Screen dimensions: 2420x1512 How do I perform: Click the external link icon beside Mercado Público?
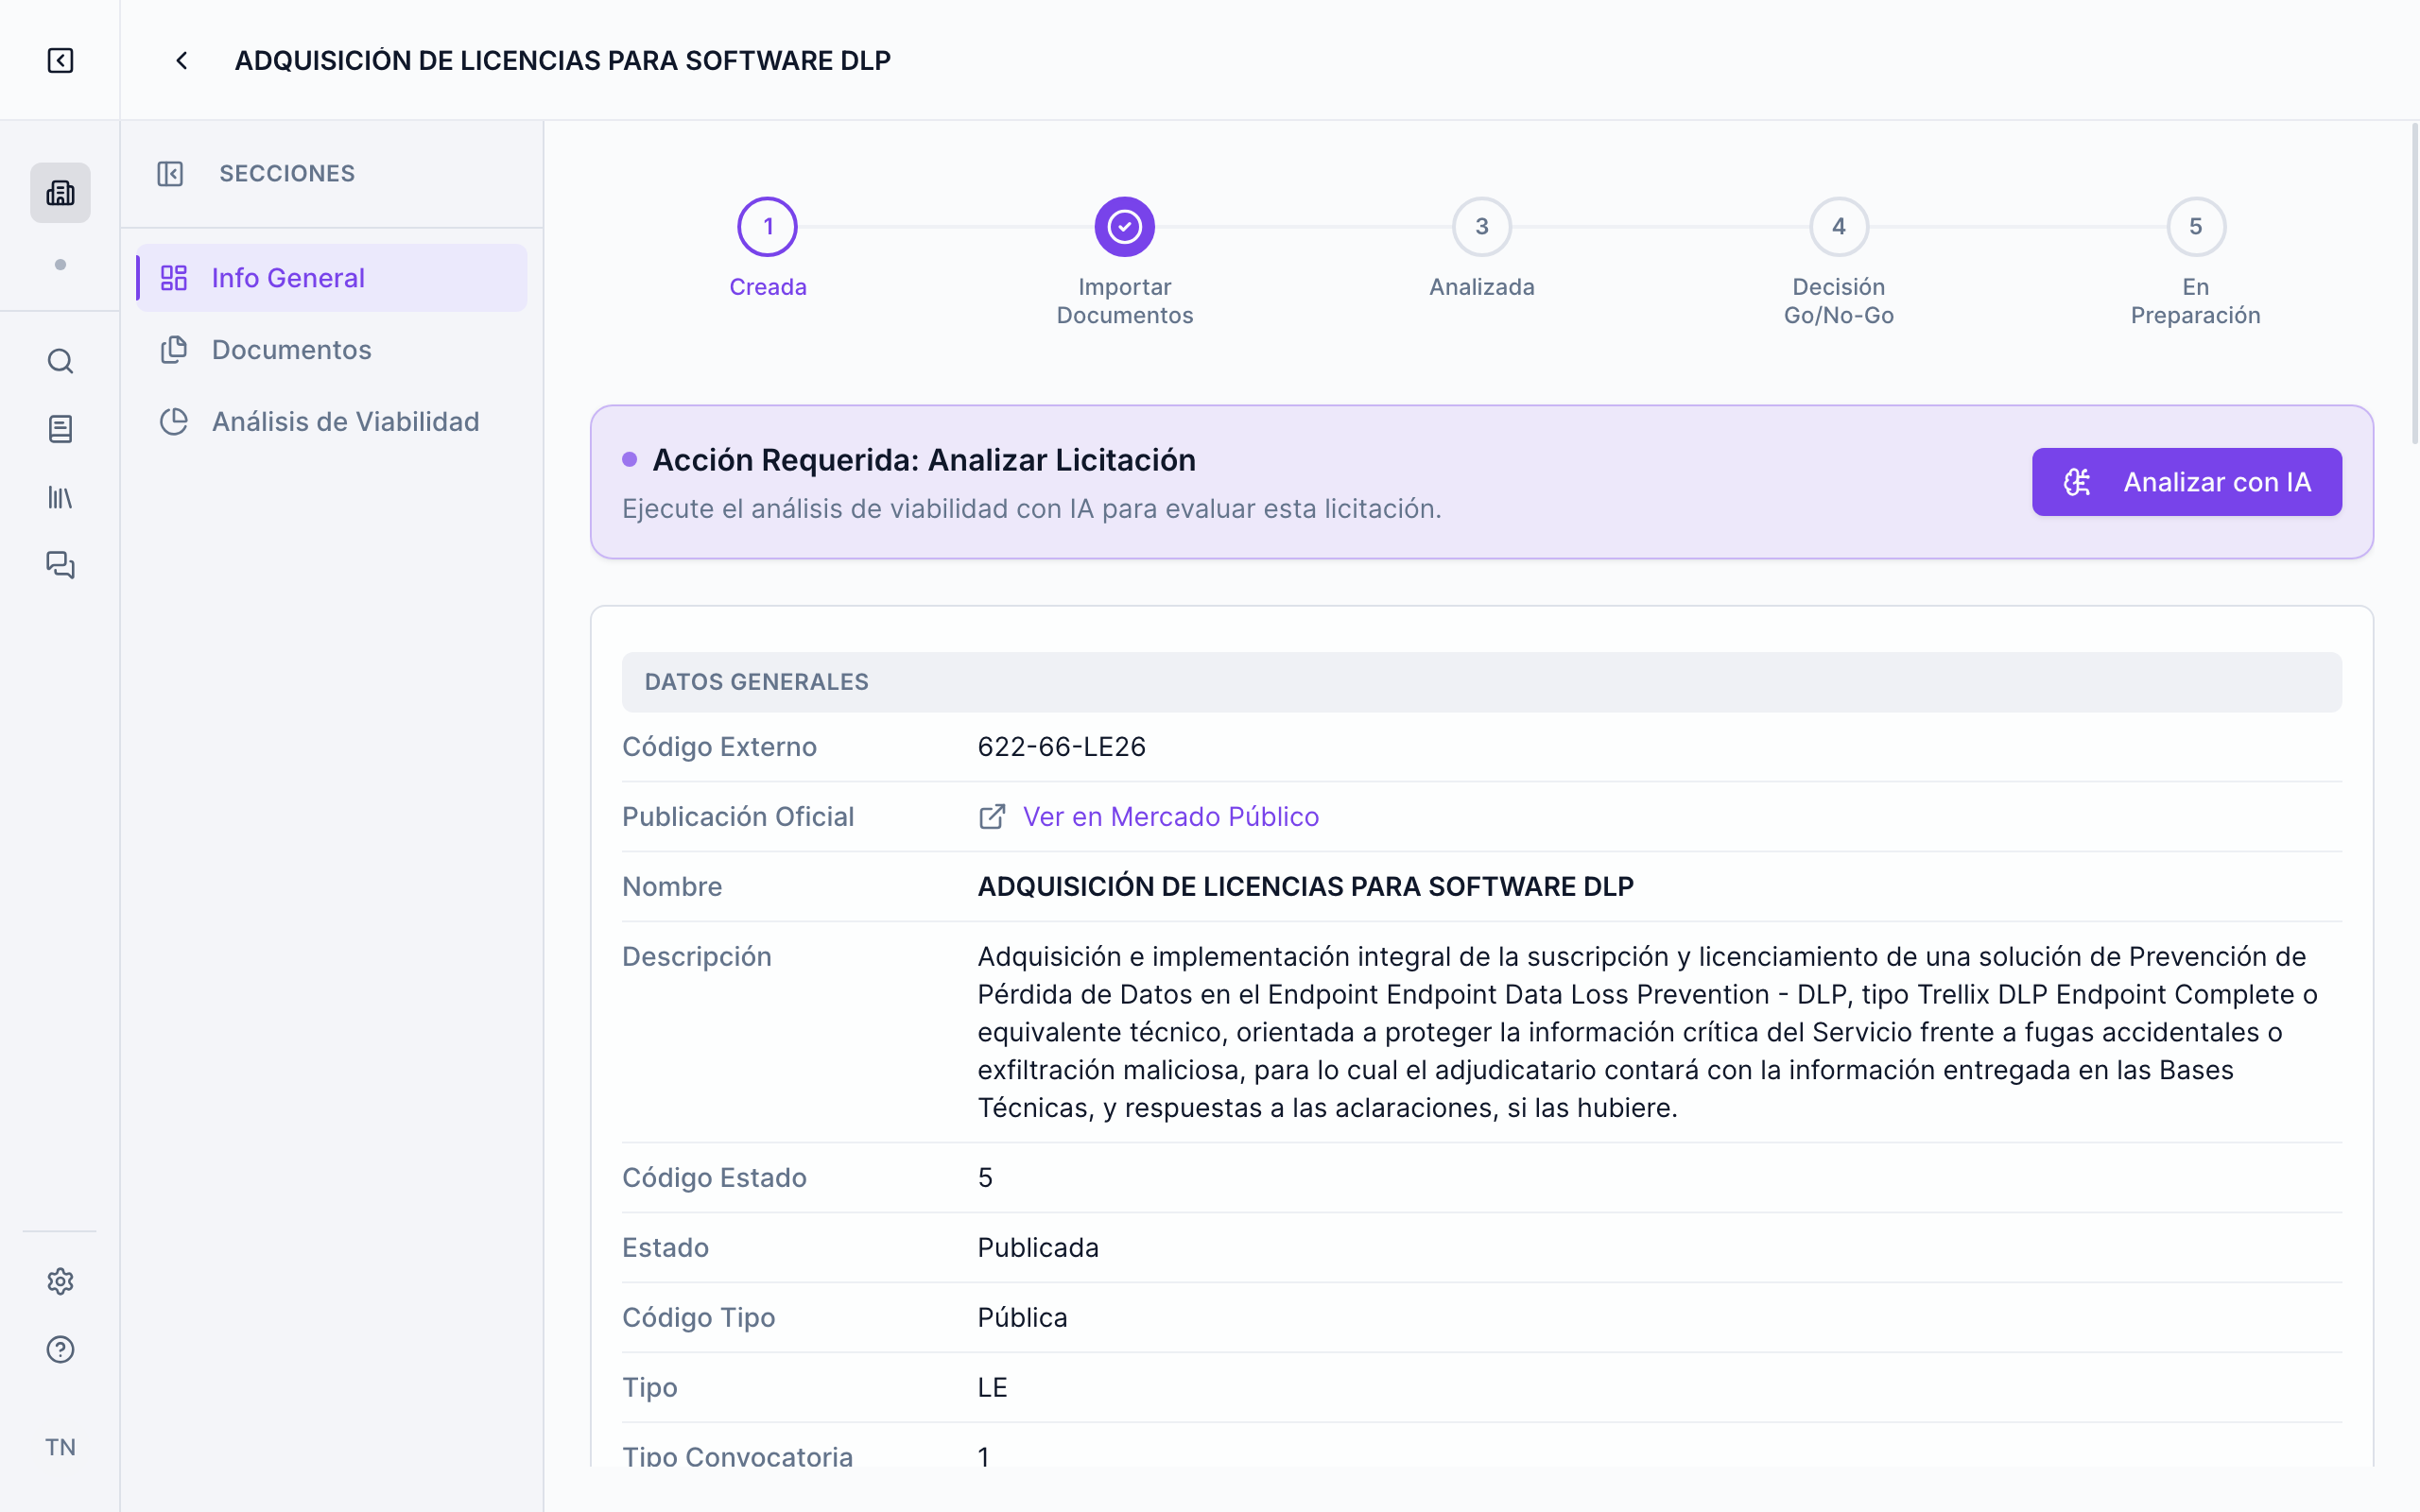pos(991,817)
